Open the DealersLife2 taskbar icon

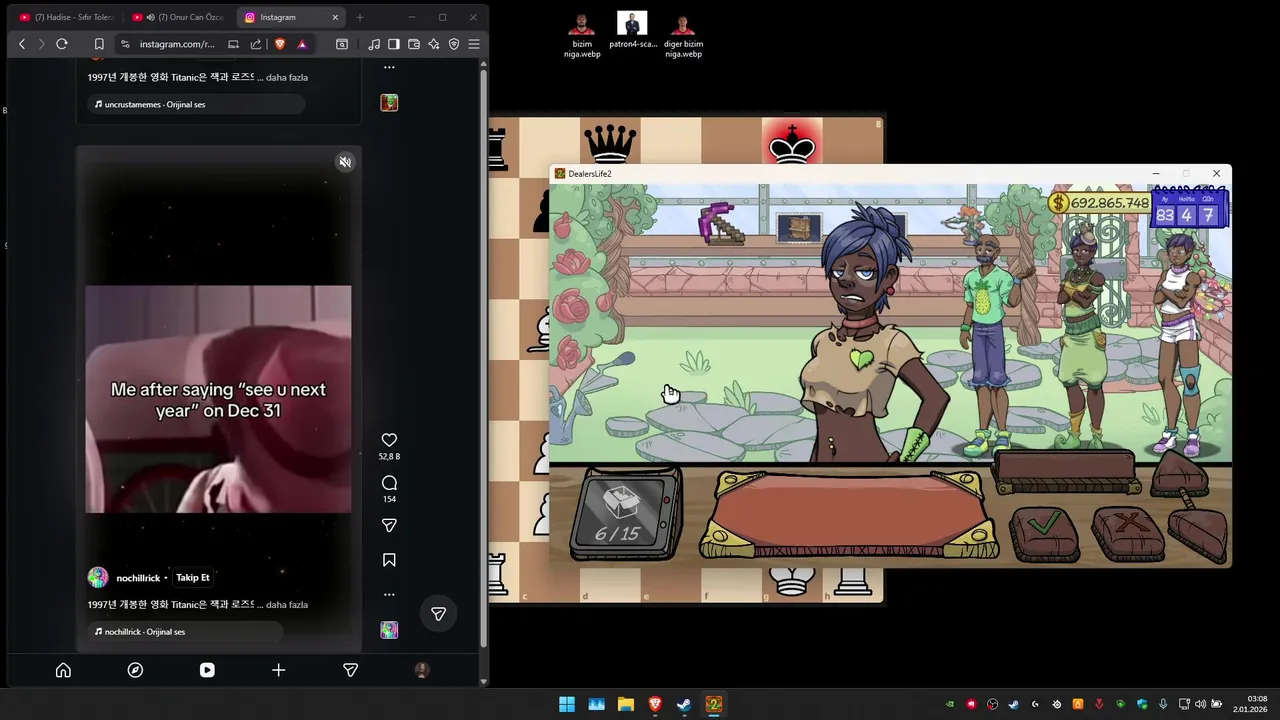(x=714, y=704)
